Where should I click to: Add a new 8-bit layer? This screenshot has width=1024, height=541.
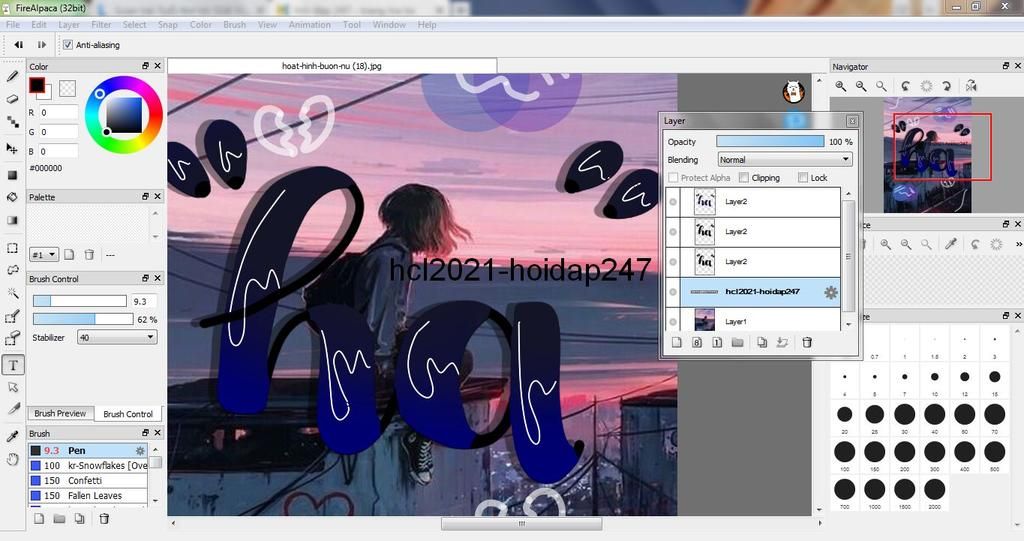(697, 342)
